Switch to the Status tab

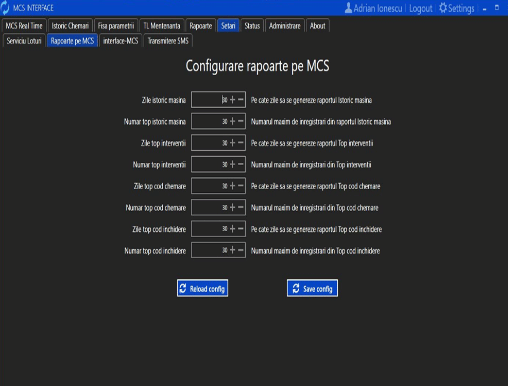click(x=252, y=26)
